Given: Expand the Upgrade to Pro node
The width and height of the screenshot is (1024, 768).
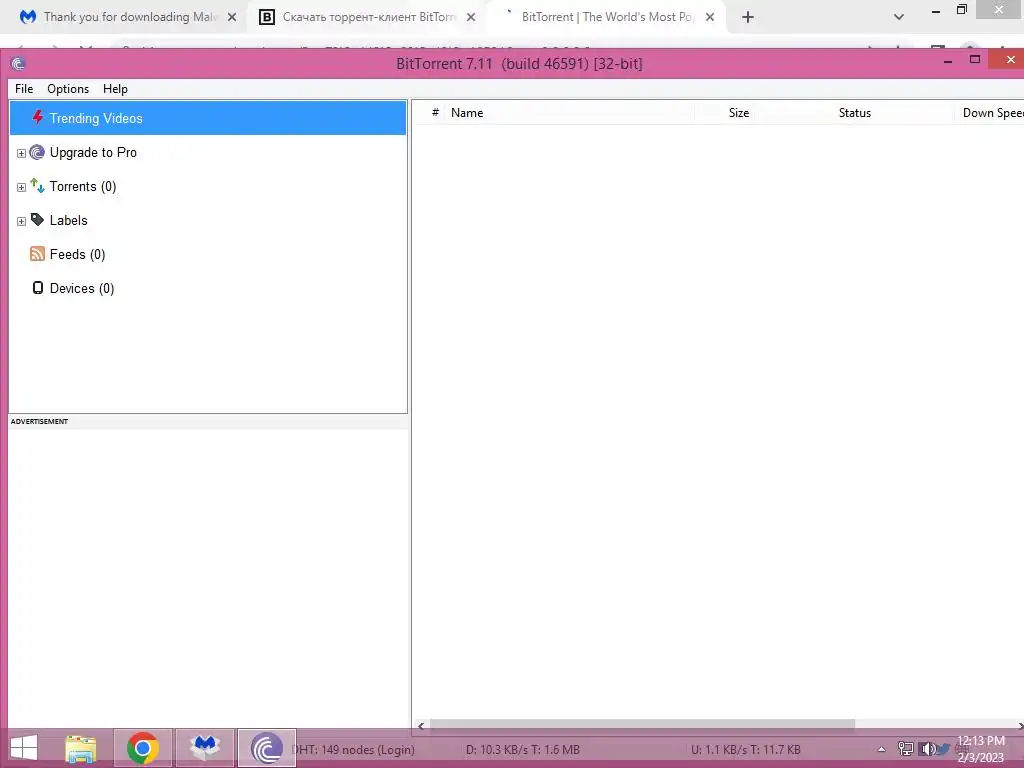Looking at the screenshot, I should [x=21, y=153].
